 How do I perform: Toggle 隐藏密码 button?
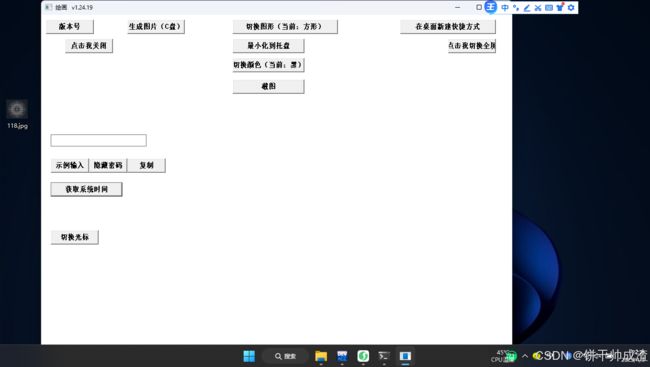[x=107, y=165]
